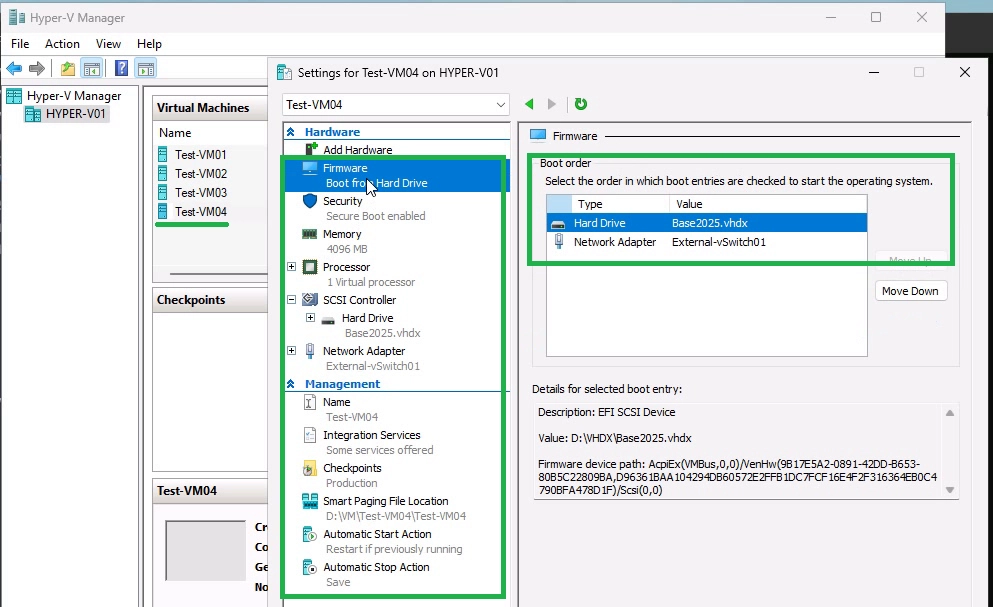Click the Move Down button
Viewport: 993px width, 607px height.
911,291
